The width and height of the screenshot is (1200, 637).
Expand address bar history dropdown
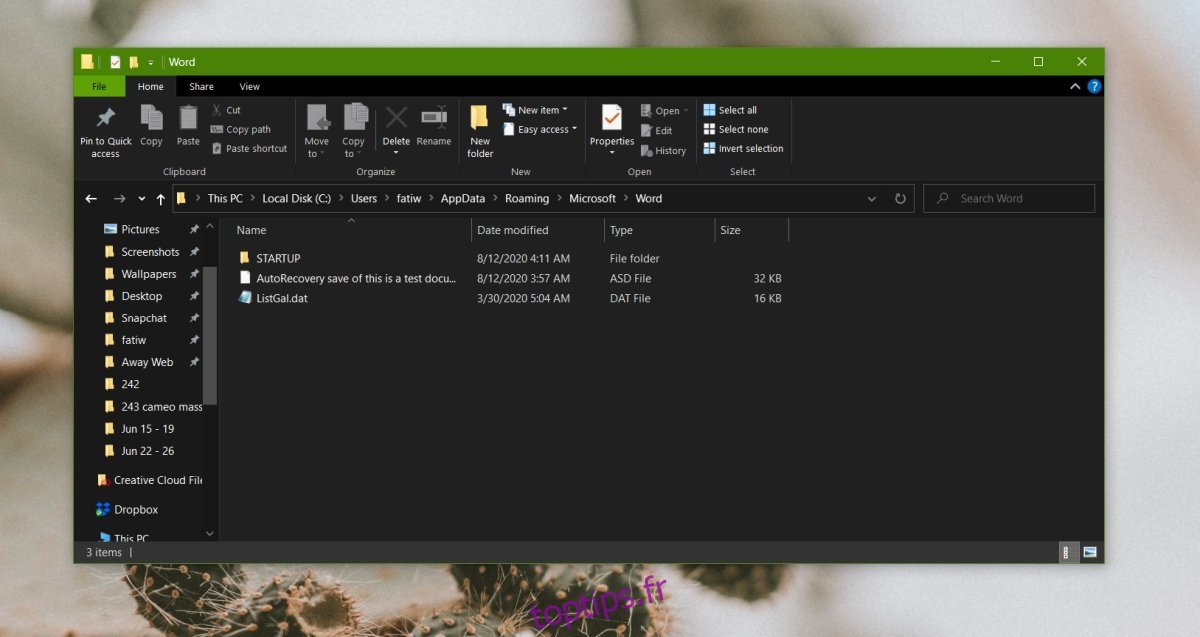872,198
